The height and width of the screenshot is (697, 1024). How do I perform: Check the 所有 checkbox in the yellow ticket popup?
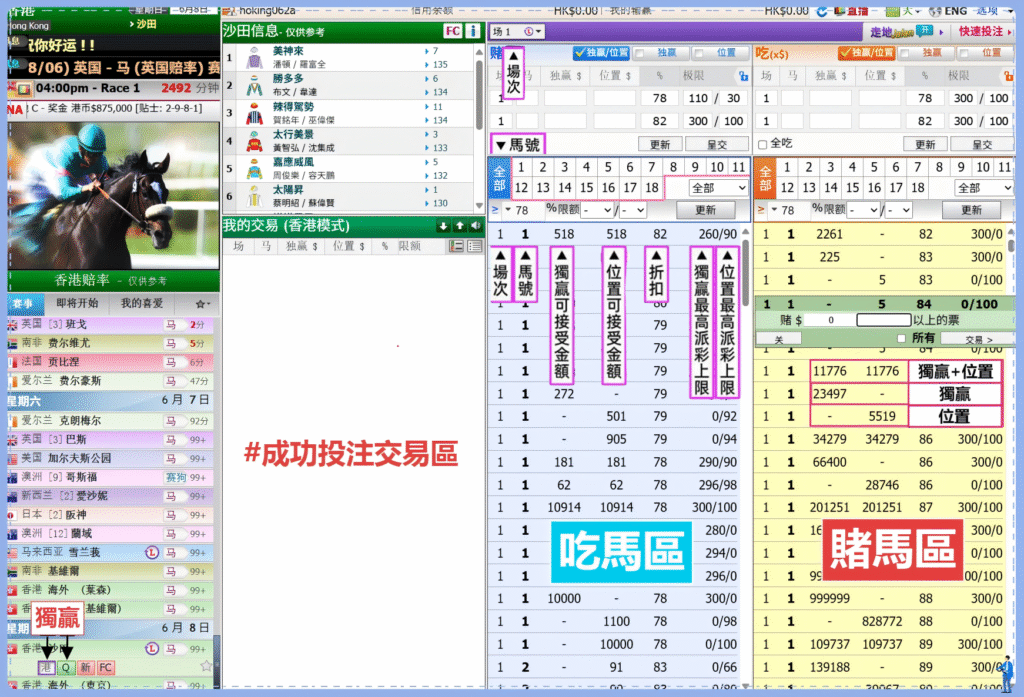[901, 338]
